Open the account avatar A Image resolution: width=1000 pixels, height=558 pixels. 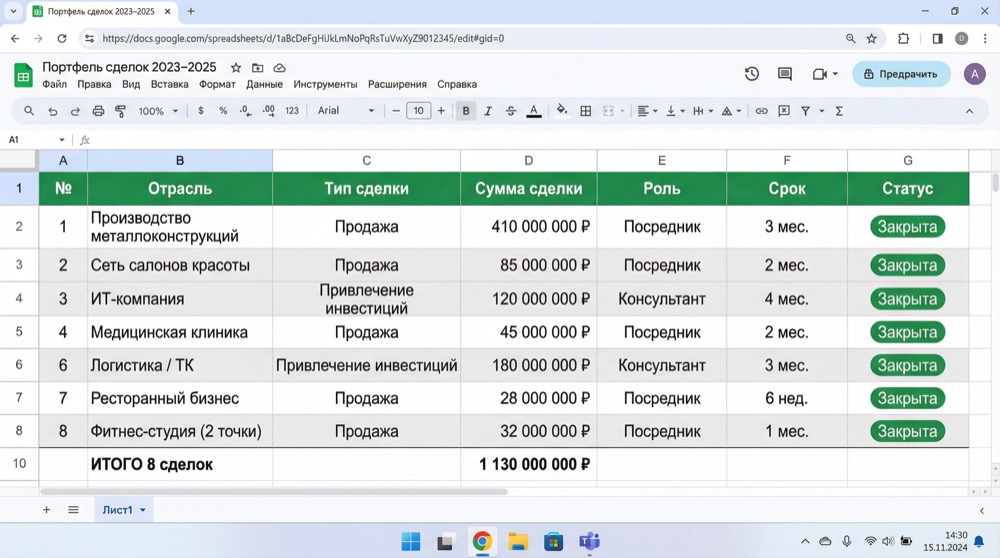pyautogui.click(x=974, y=74)
